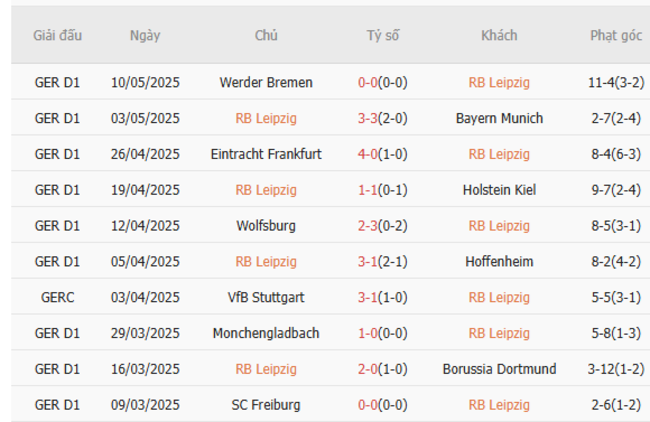Open SC Freiburg team link
The width and height of the screenshot is (650, 422).
click(x=266, y=405)
